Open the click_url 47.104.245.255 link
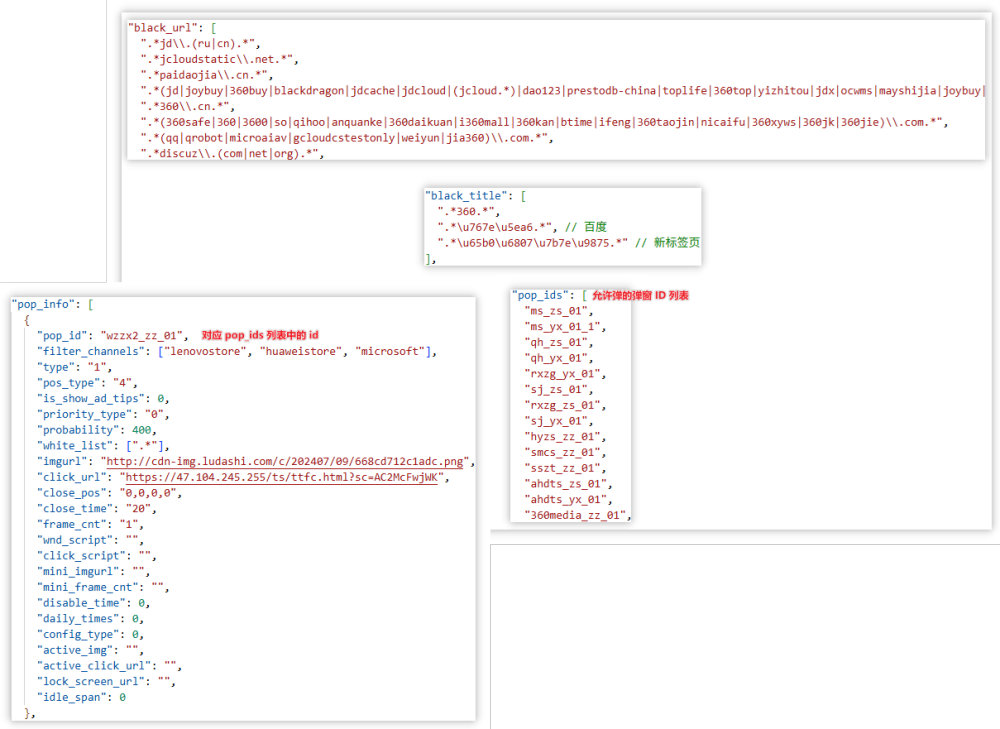The image size is (1000, 729). tap(281, 477)
